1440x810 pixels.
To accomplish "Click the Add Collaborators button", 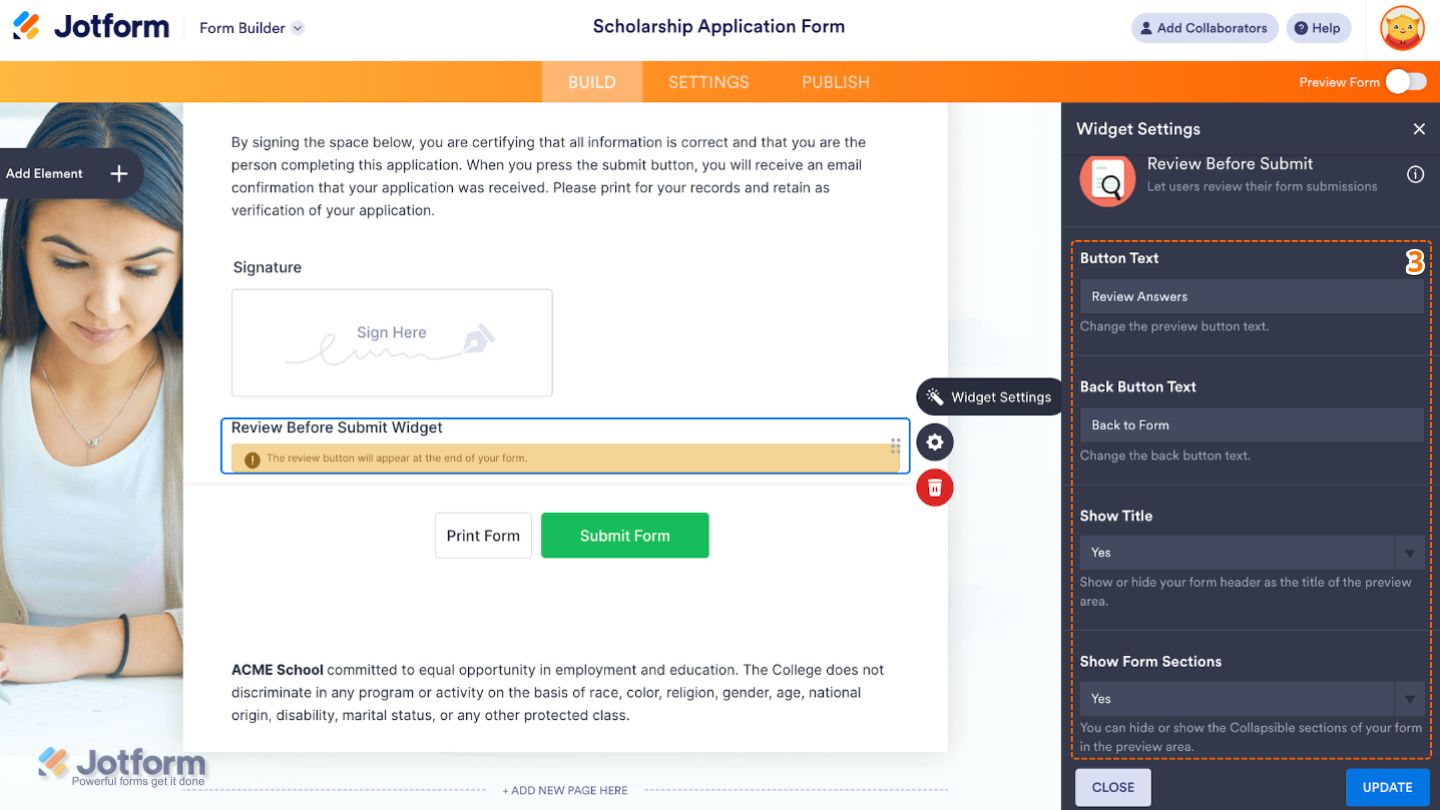I will [1204, 28].
